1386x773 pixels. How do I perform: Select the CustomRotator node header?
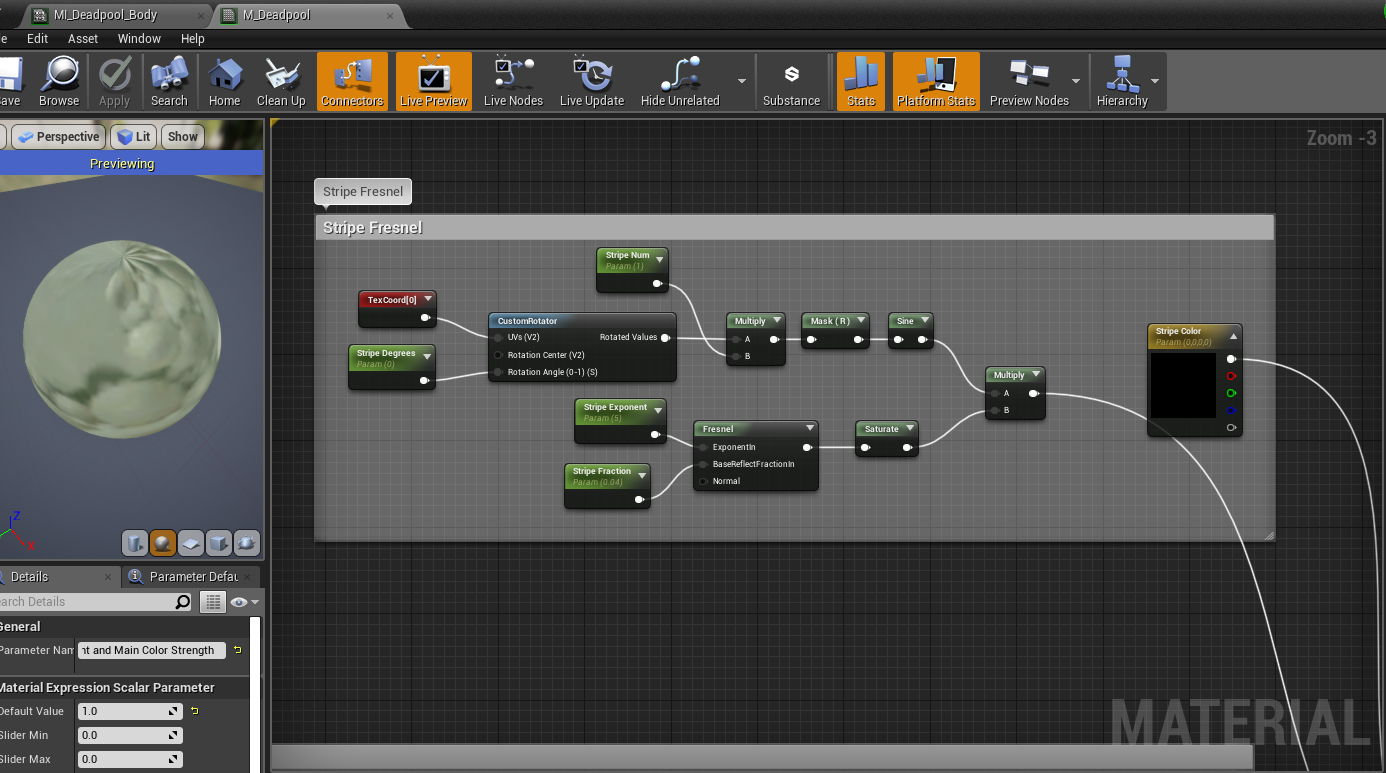582,321
